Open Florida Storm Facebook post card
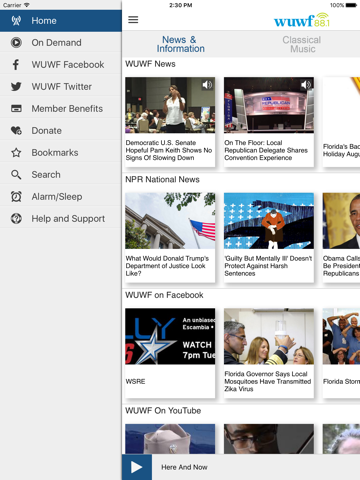 click(x=341, y=353)
